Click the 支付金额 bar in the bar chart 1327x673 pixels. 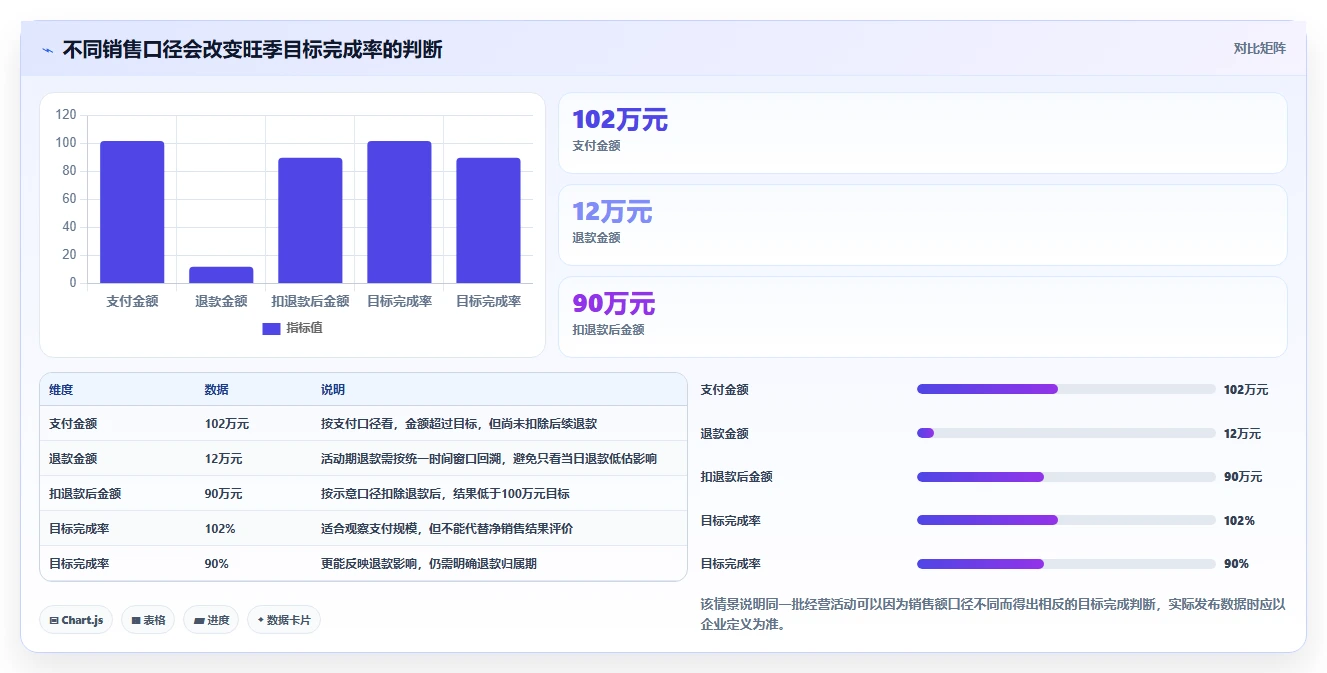pos(132,212)
